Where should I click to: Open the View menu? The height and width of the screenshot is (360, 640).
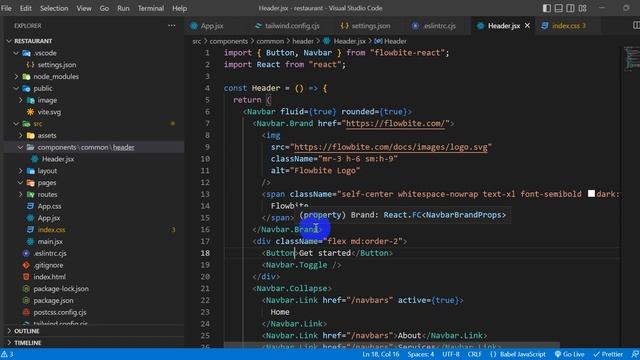(84, 8)
